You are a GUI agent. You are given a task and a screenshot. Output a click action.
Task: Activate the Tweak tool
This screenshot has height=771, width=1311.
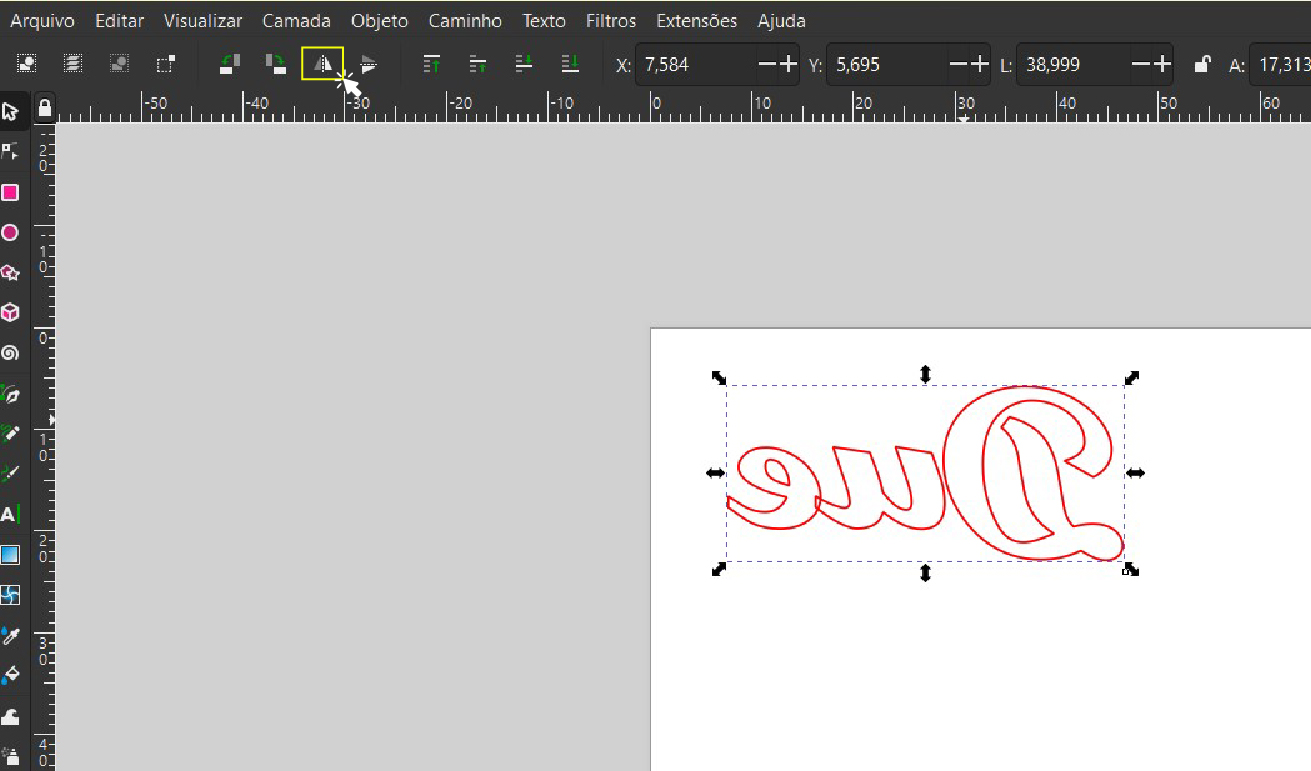pos(11,716)
